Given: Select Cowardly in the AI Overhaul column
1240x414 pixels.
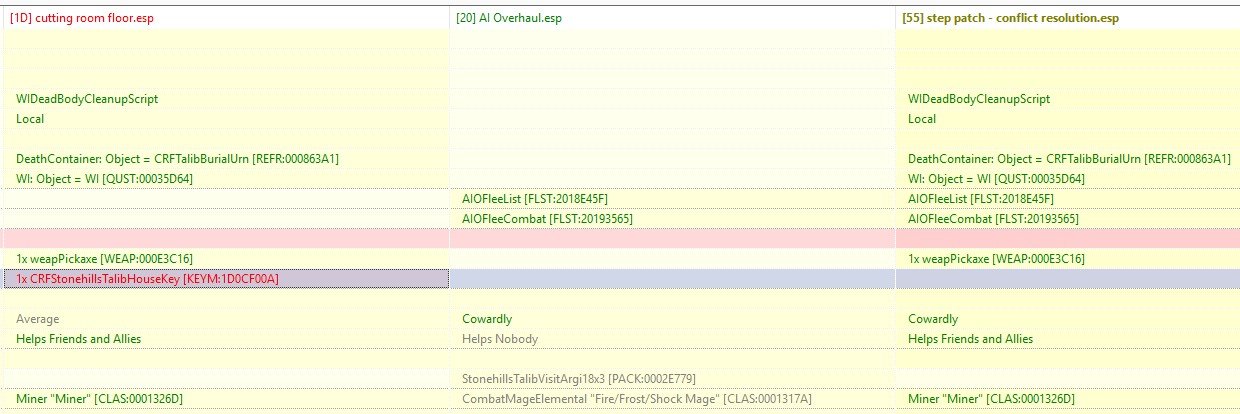Looking at the screenshot, I should (x=487, y=319).
